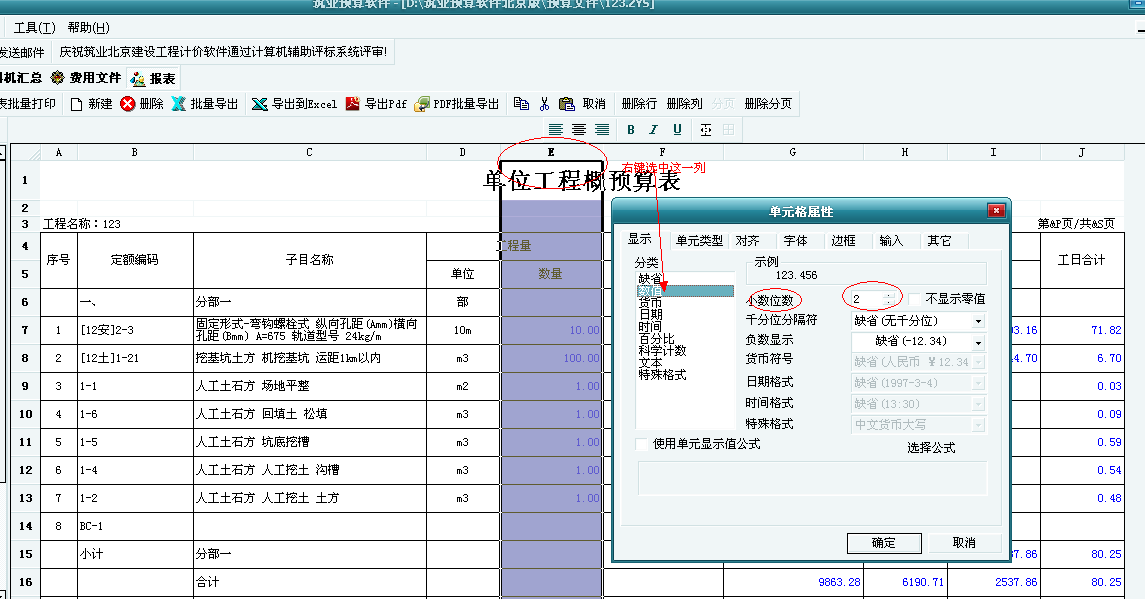Screen dimensions: 1145x599
Task: Open the 边框 tab in cell properties
Action: click(843, 241)
